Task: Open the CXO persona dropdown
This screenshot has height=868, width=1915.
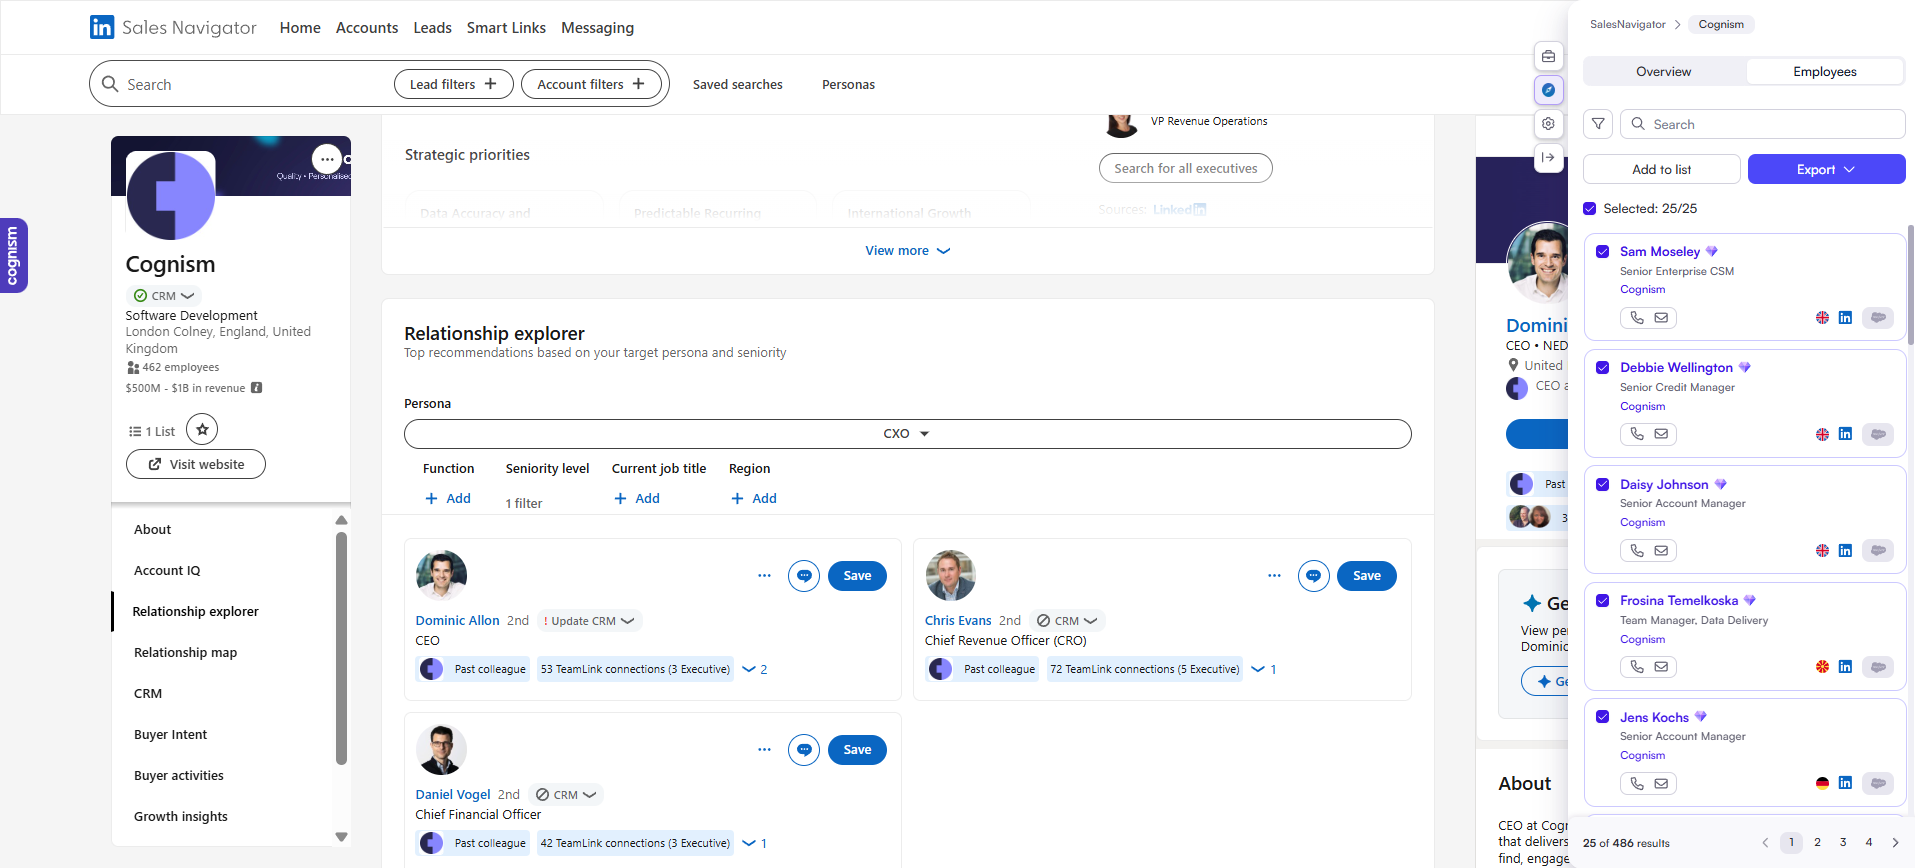Action: pyautogui.click(x=907, y=434)
